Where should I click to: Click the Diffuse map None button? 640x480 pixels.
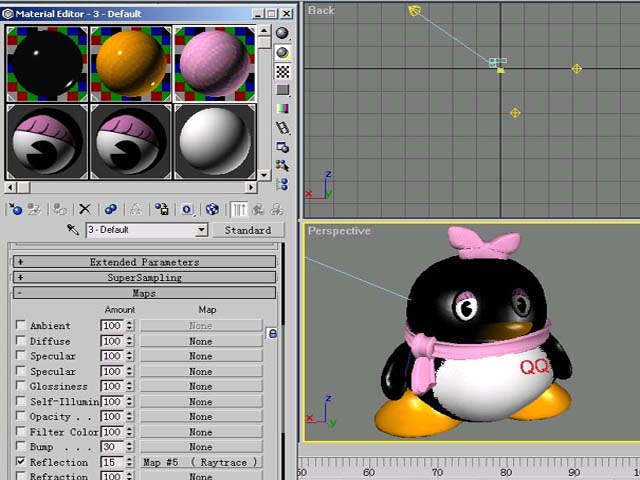(x=201, y=341)
